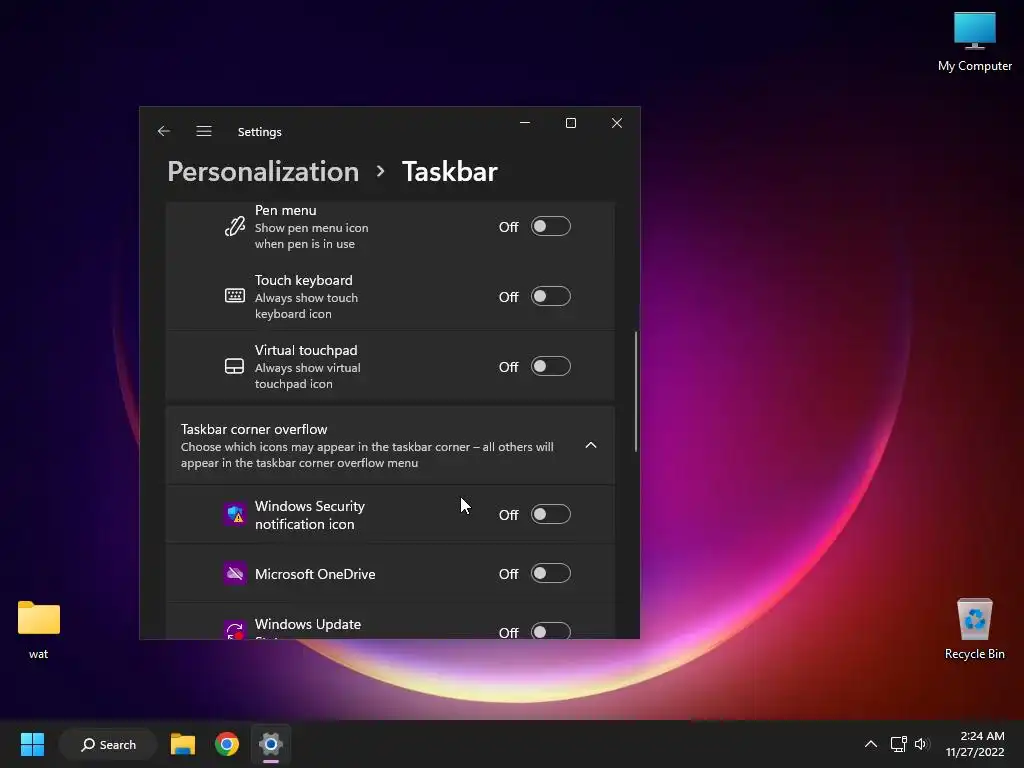Image resolution: width=1024 pixels, height=768 pixels.
Task: Click the 'Taskbar corner overflow' heading
Action: [x=253, y=429]
